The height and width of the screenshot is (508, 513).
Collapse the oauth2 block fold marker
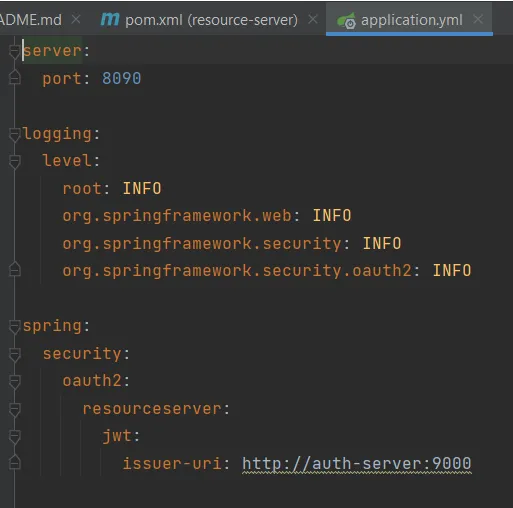[14, 381]
